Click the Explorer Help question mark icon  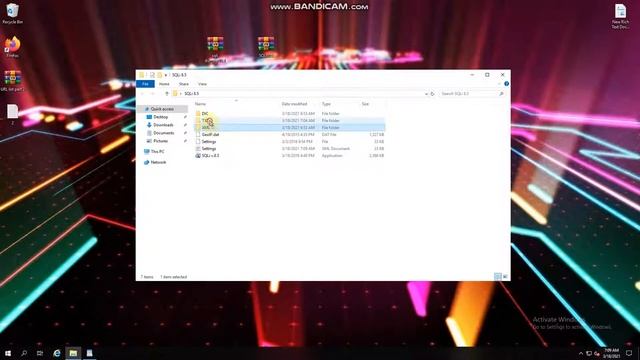[506, 84]
